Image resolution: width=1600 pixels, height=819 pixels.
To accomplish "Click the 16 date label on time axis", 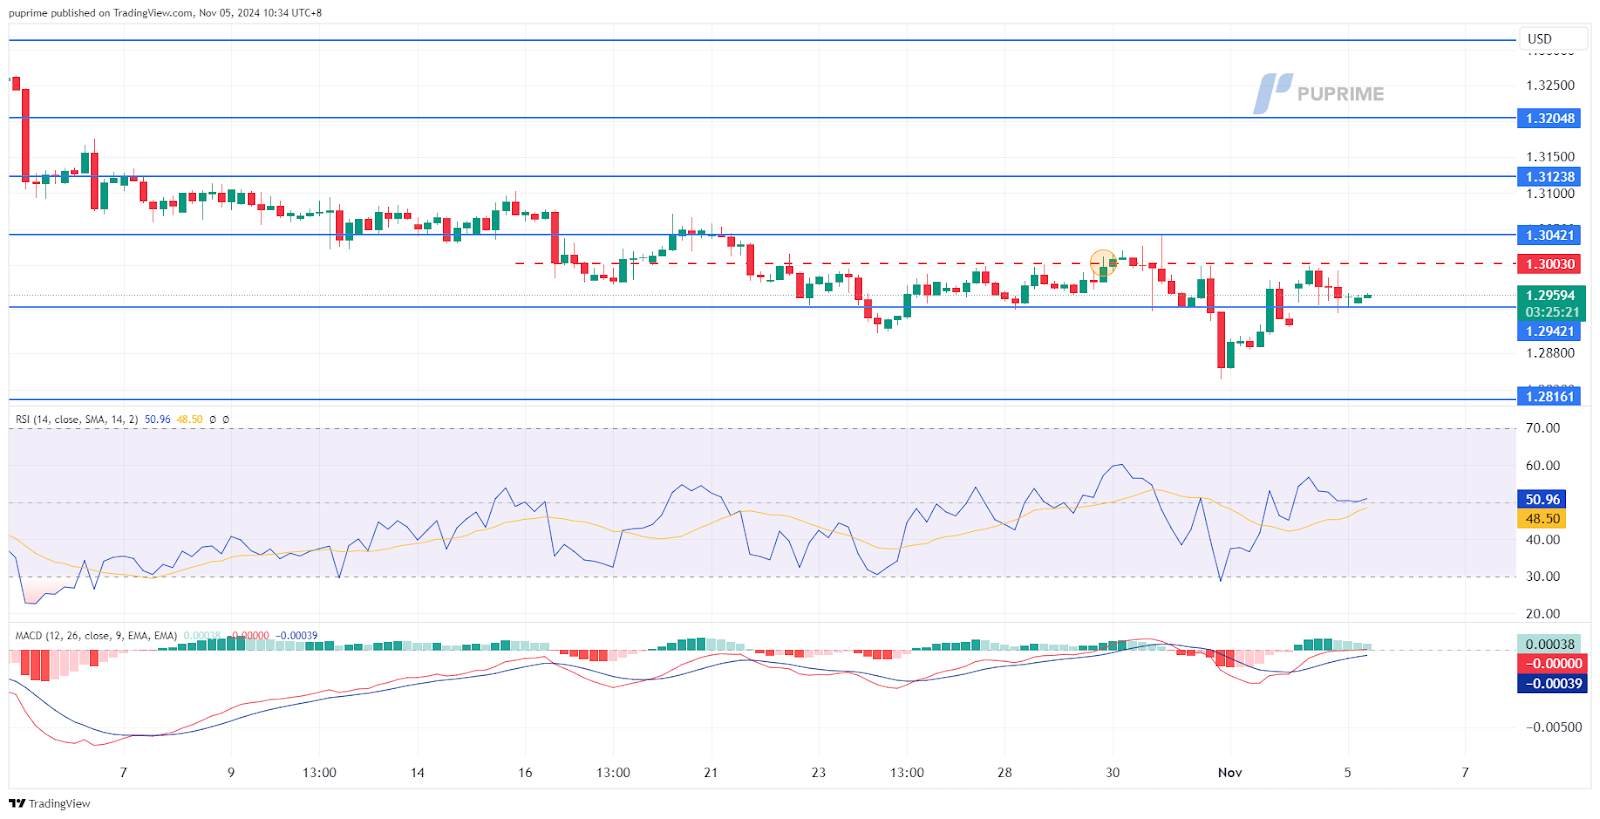I will 525,773.
